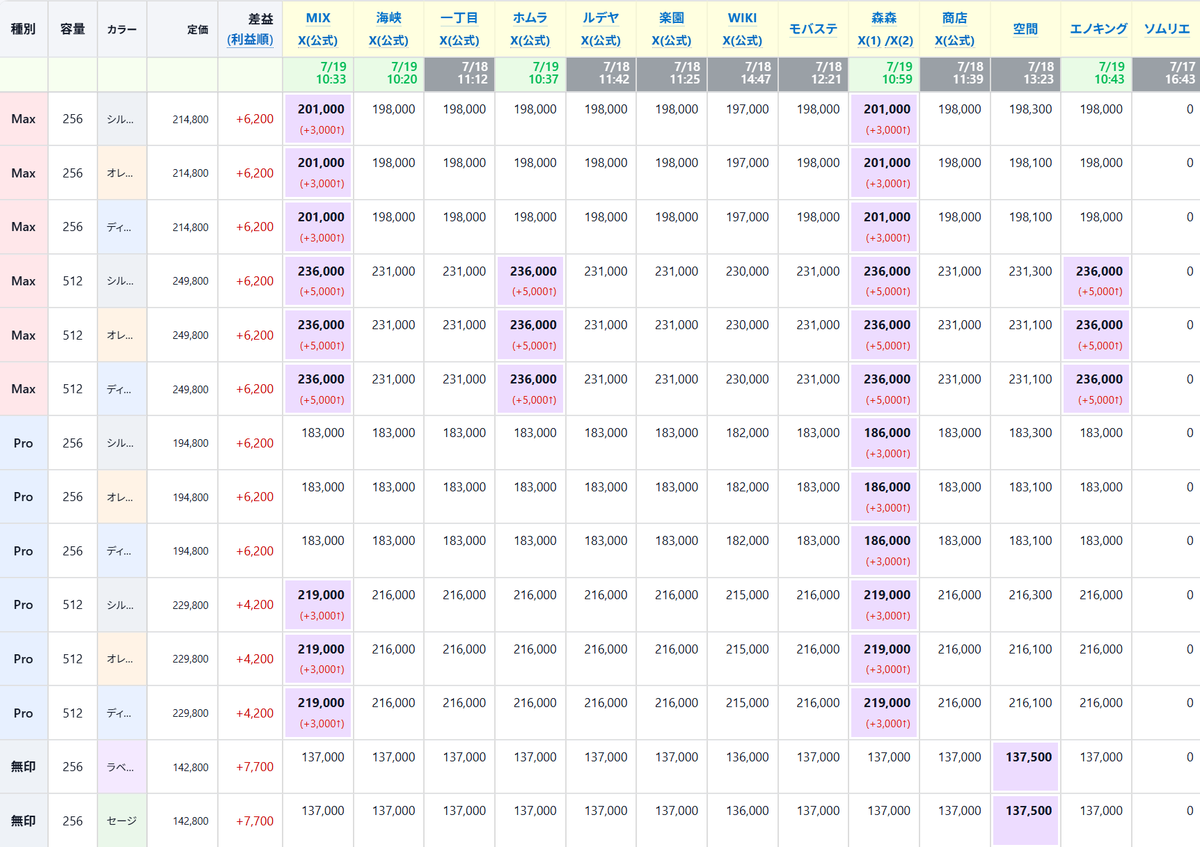Open the X(公式) link under 一丁目
The width and height of the screenshot is (1200, 847).
(460, 41)
